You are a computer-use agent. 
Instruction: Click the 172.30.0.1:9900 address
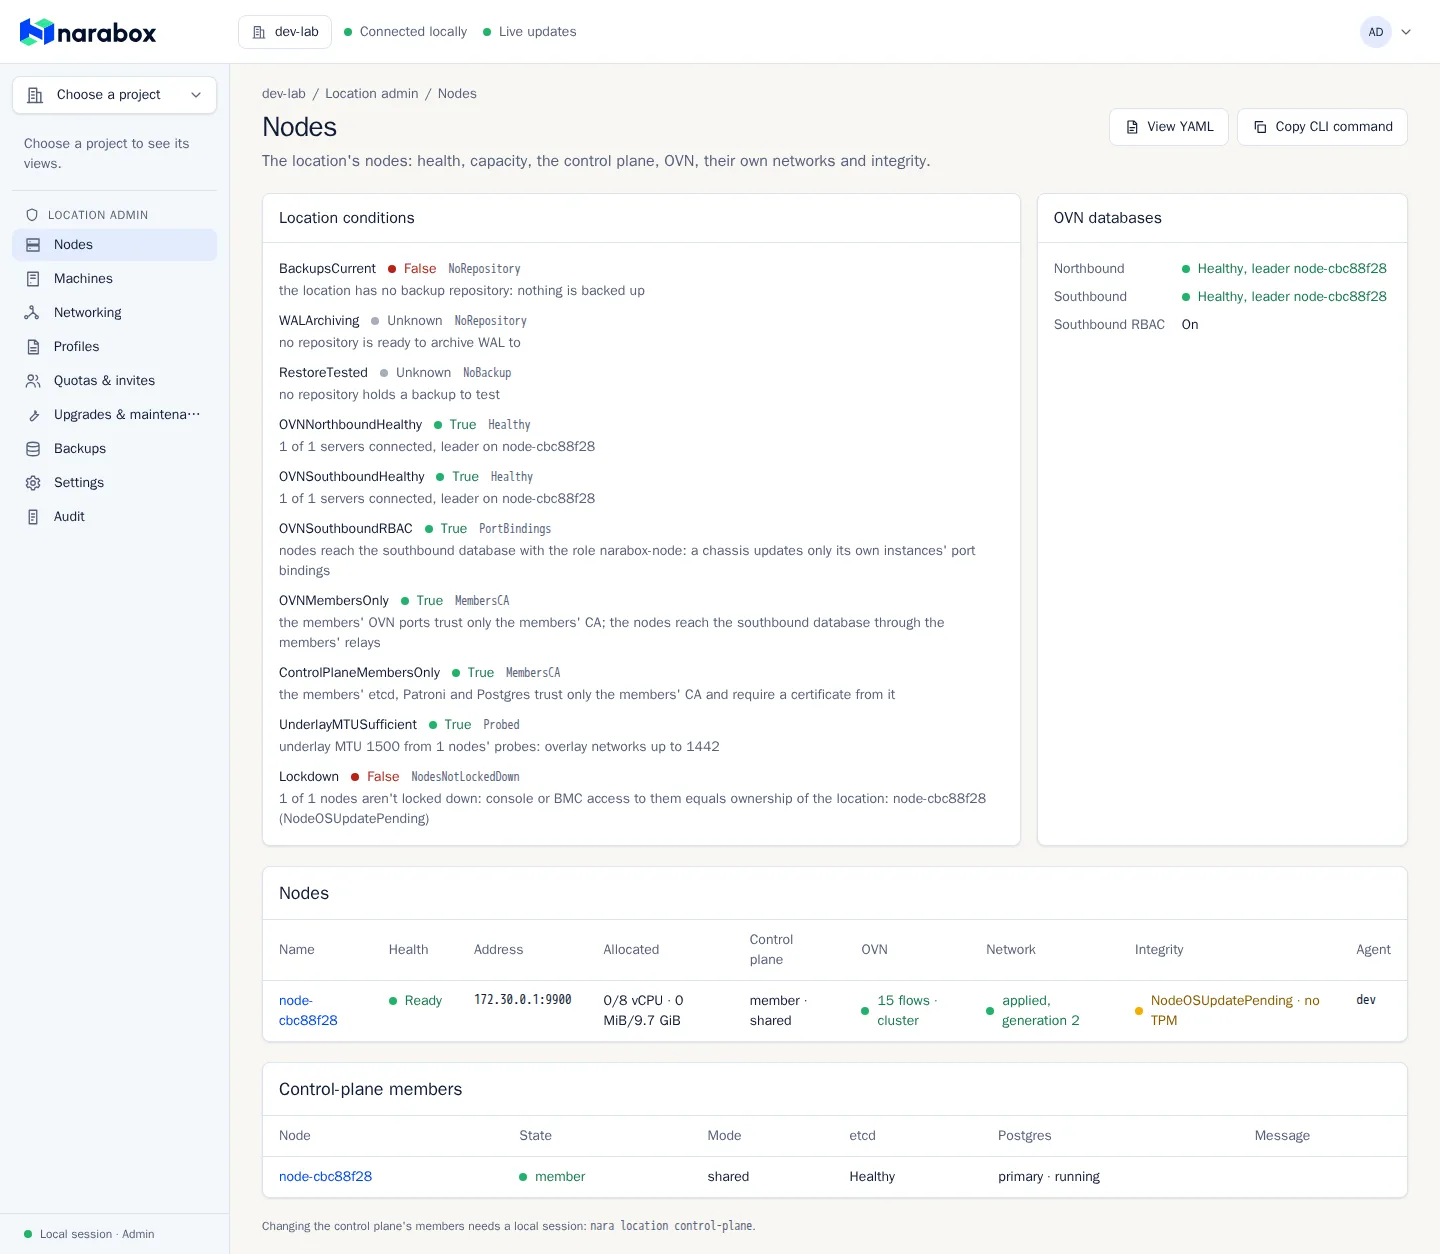coord(523,1000)
